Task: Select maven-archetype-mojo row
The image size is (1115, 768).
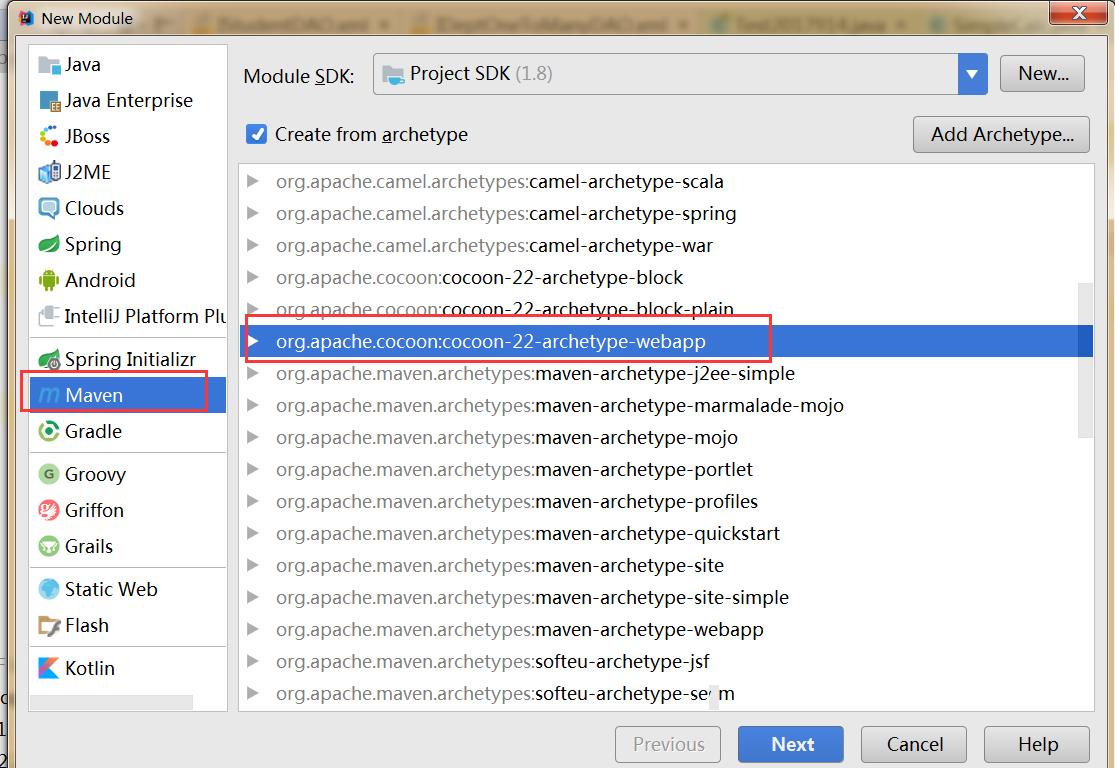Action: coord(666,437)
